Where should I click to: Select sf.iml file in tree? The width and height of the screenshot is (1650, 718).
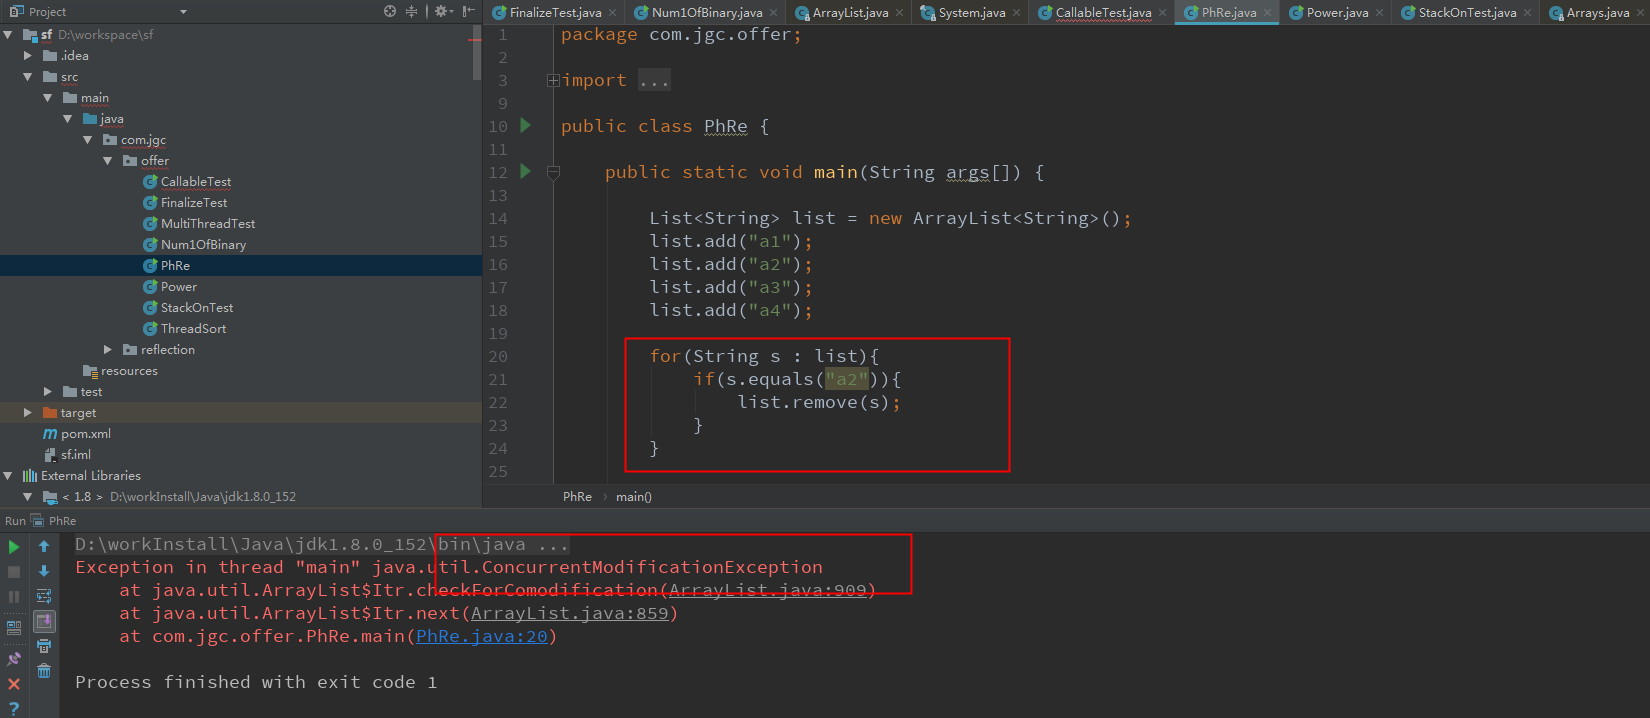pos(75,455)
